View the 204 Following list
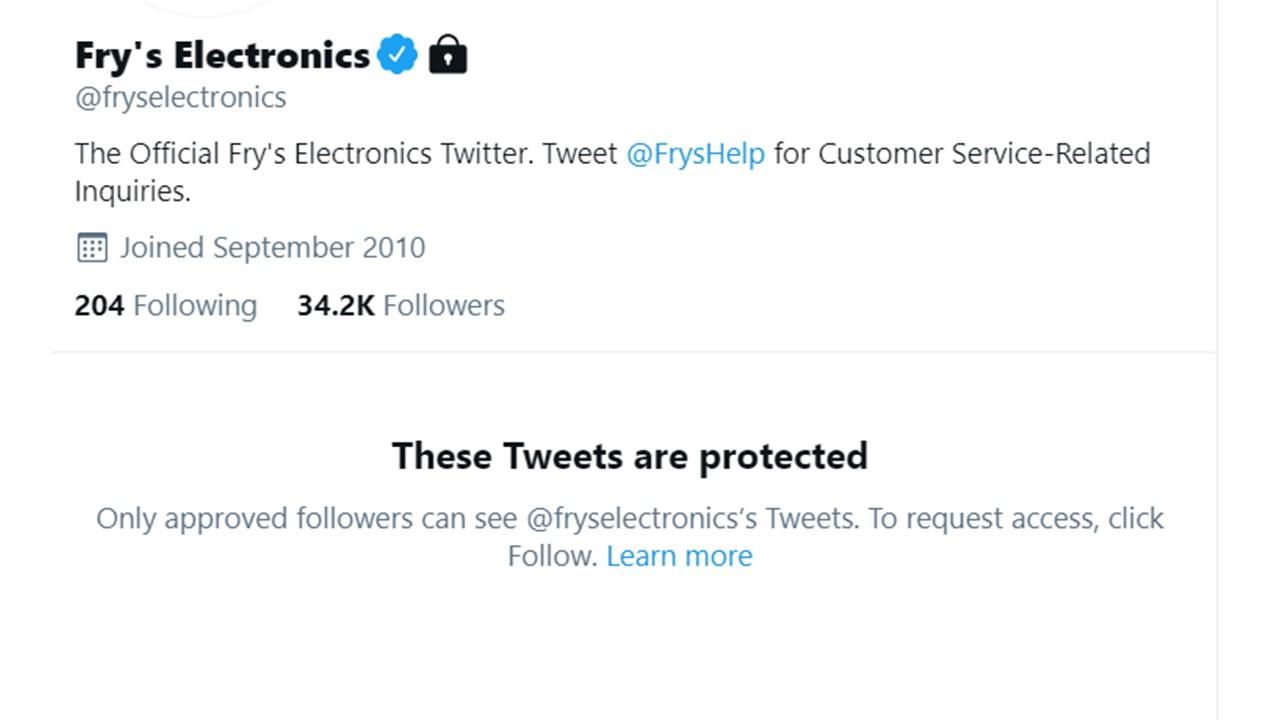Viewport: 1280px width, 720px height. pos(165,305)
